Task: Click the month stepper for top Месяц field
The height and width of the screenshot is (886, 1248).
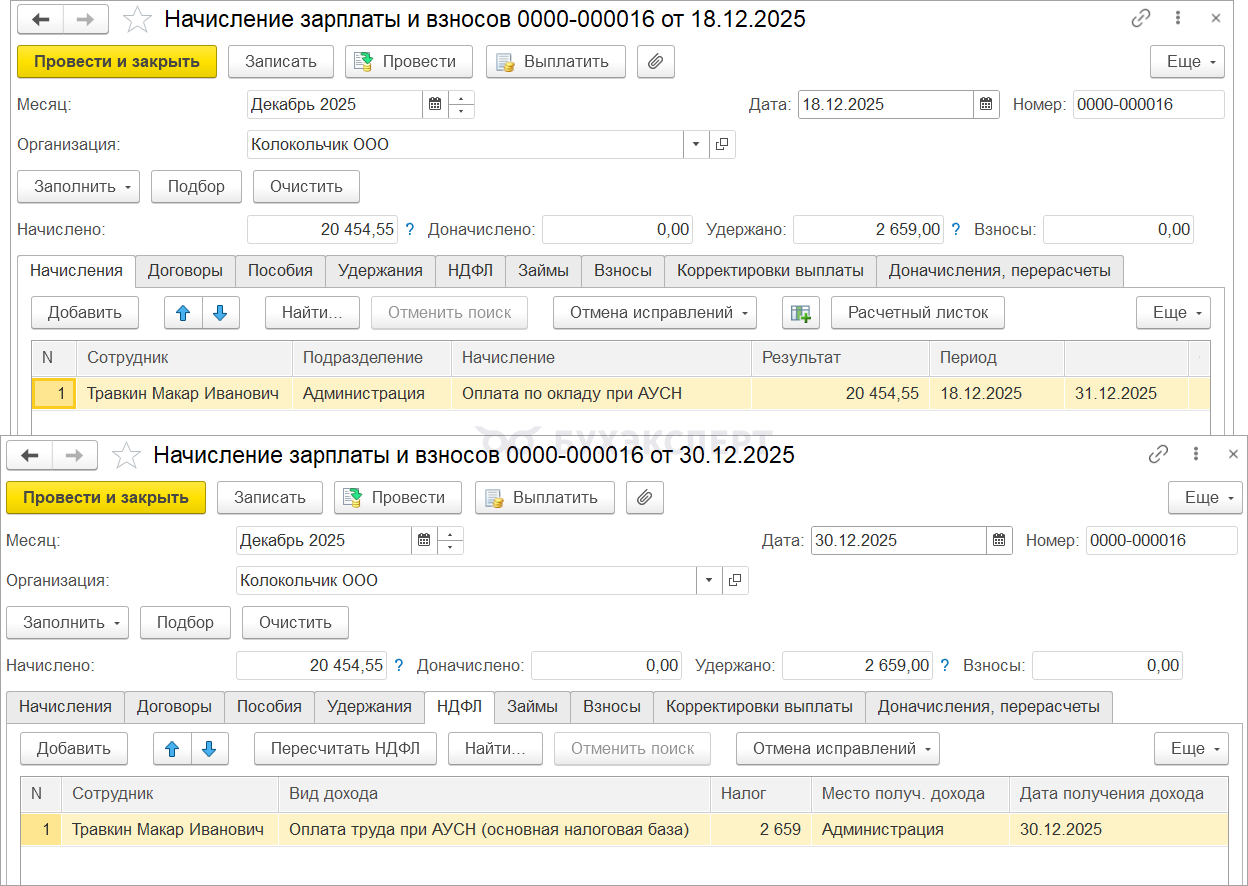Action: click(461, 104)
